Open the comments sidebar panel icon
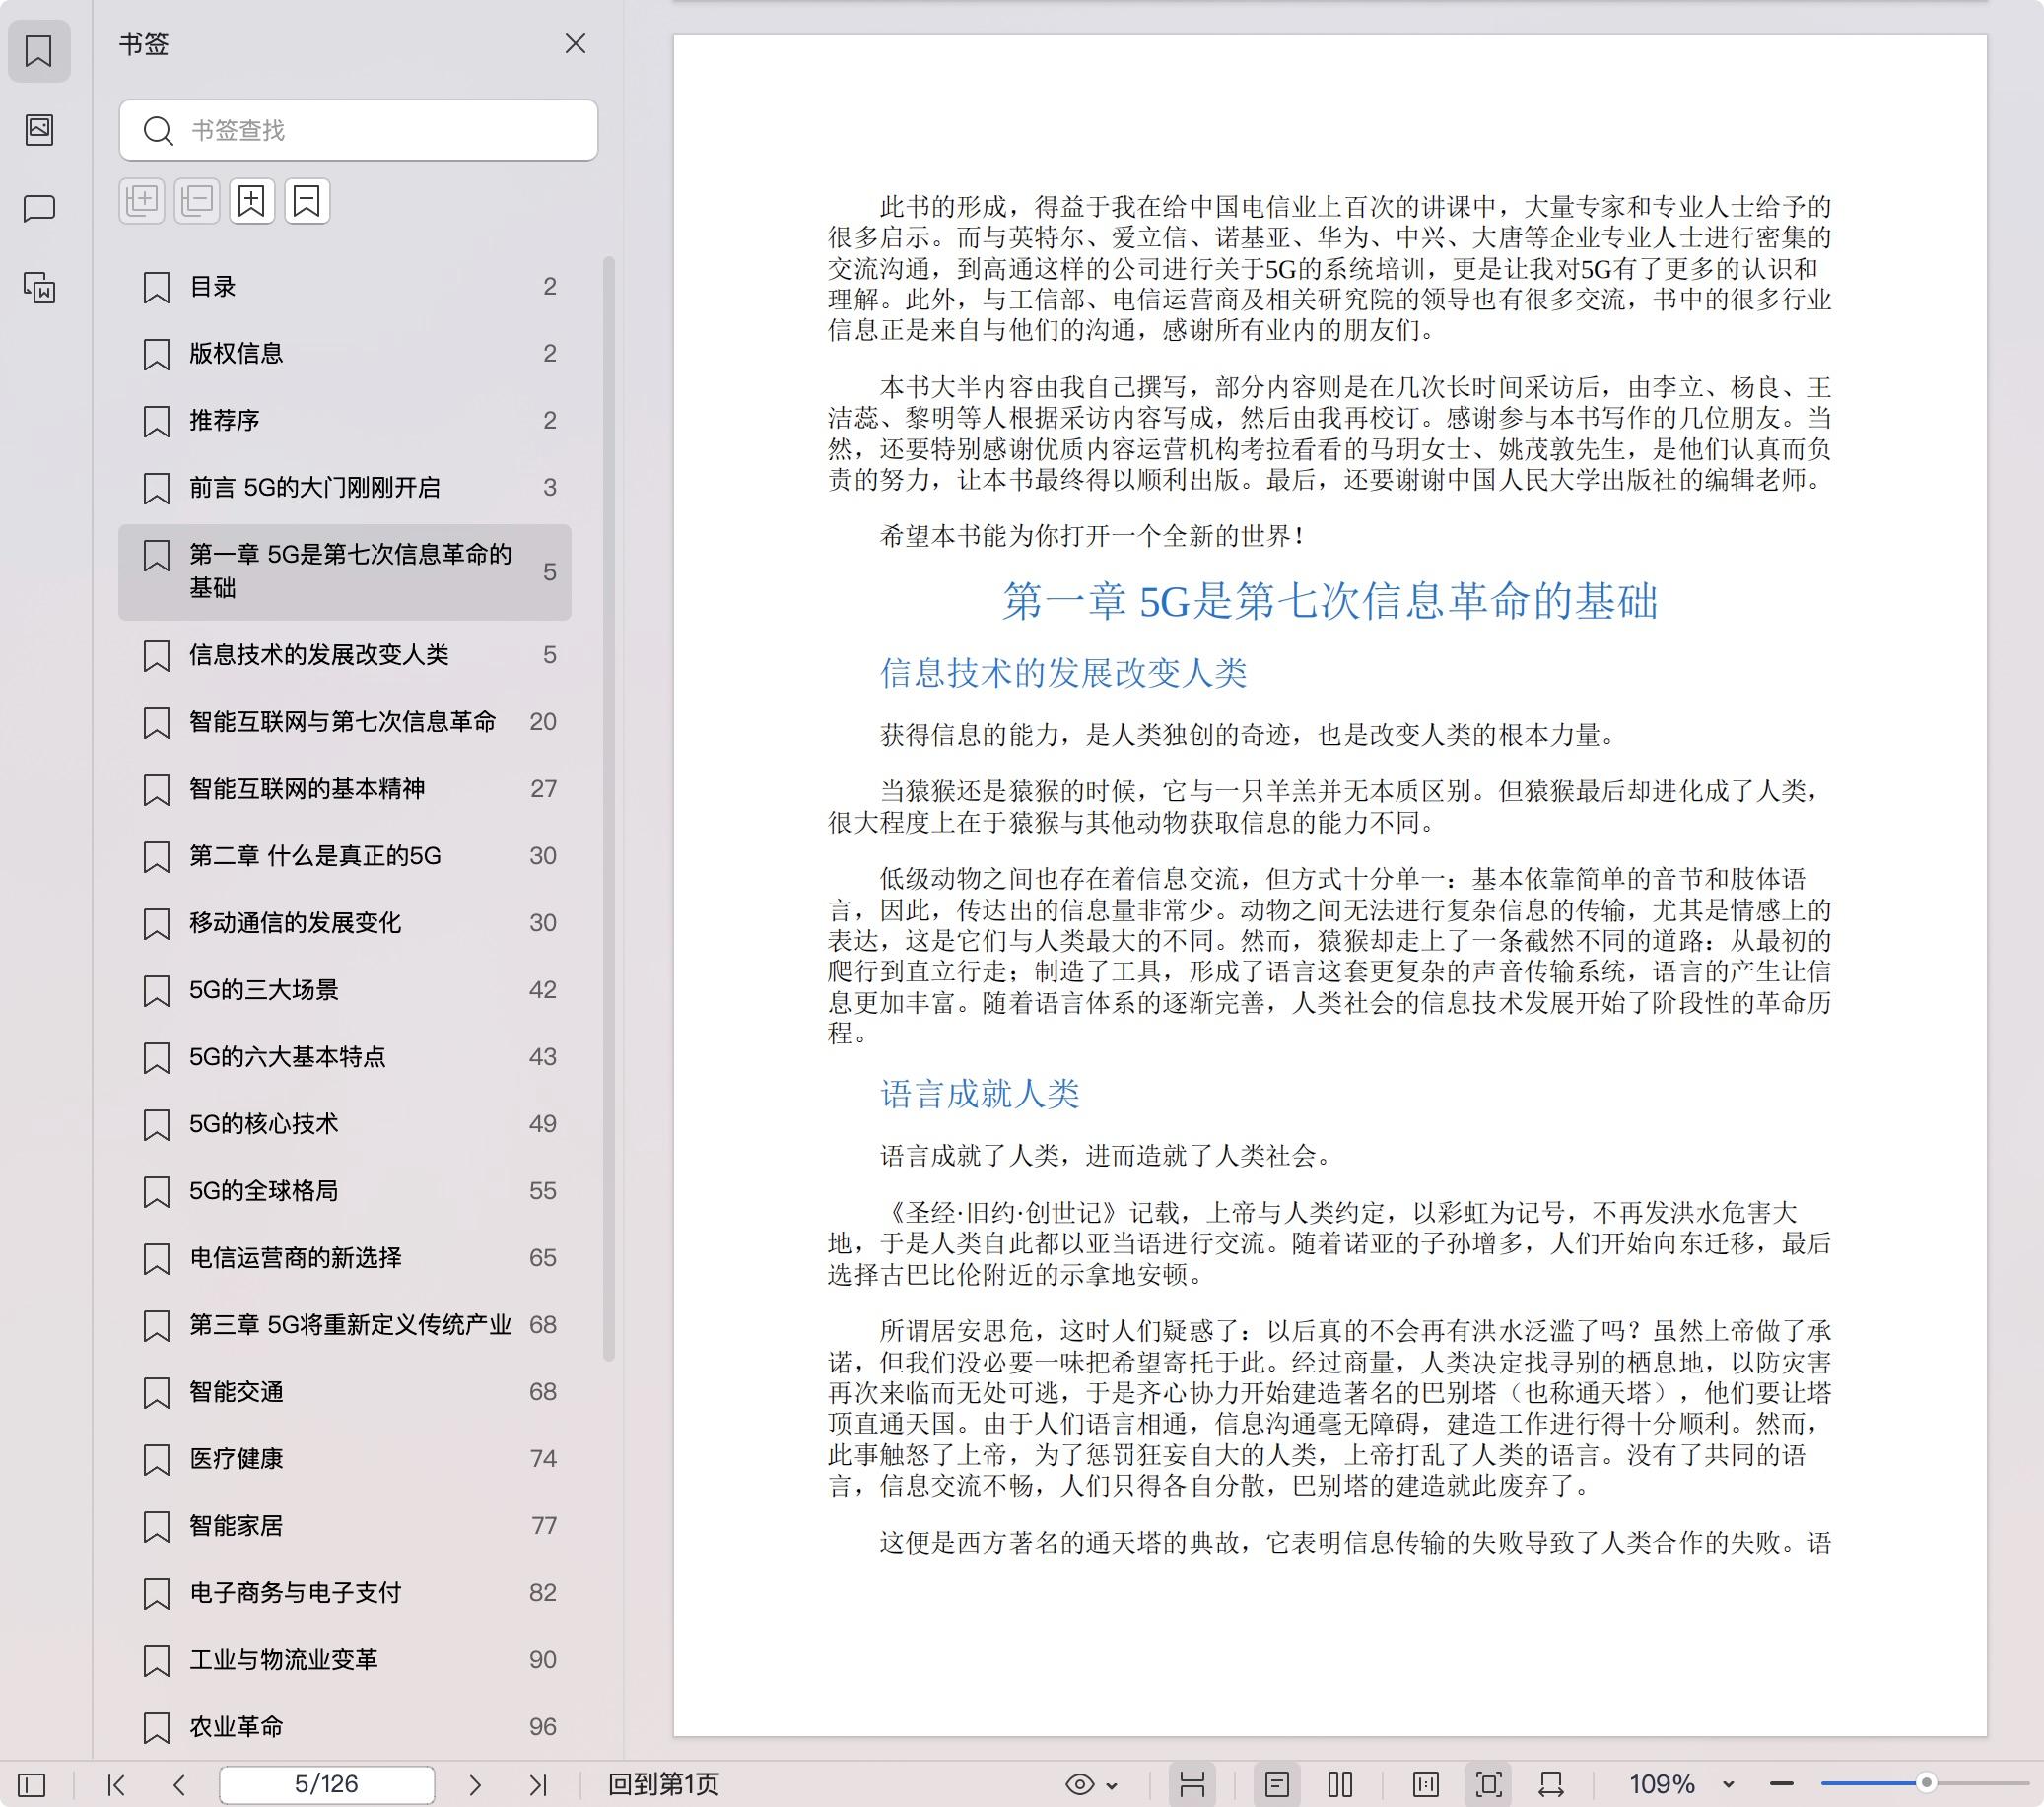This screenshot has width=2044, height=1807. pyautogui.click(x=39, y=209)
